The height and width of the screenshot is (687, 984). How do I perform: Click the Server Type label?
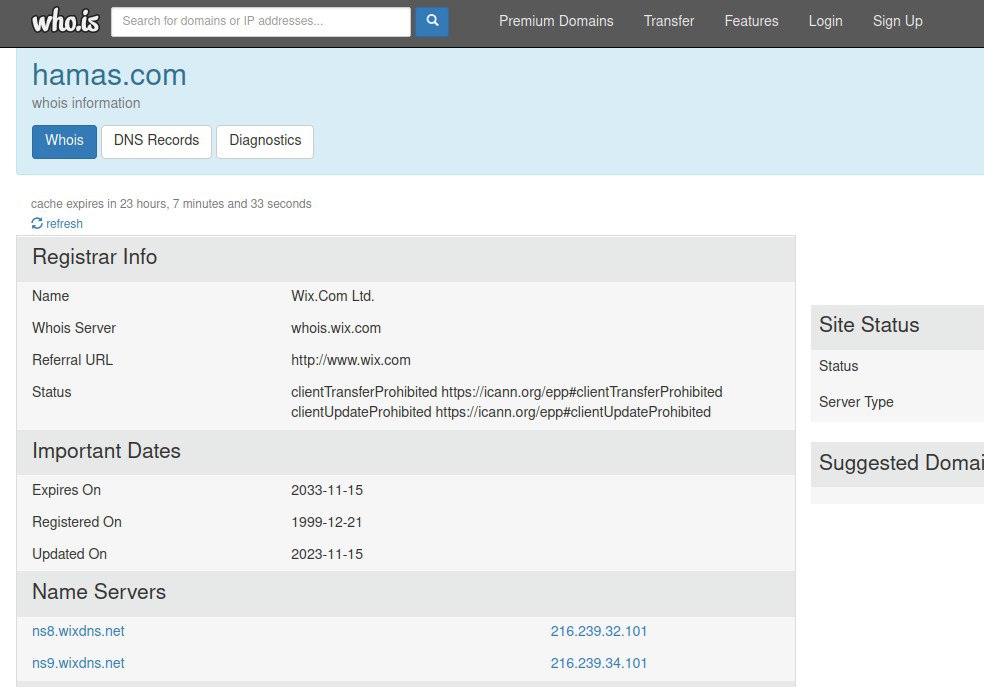[x=856, y=402]
